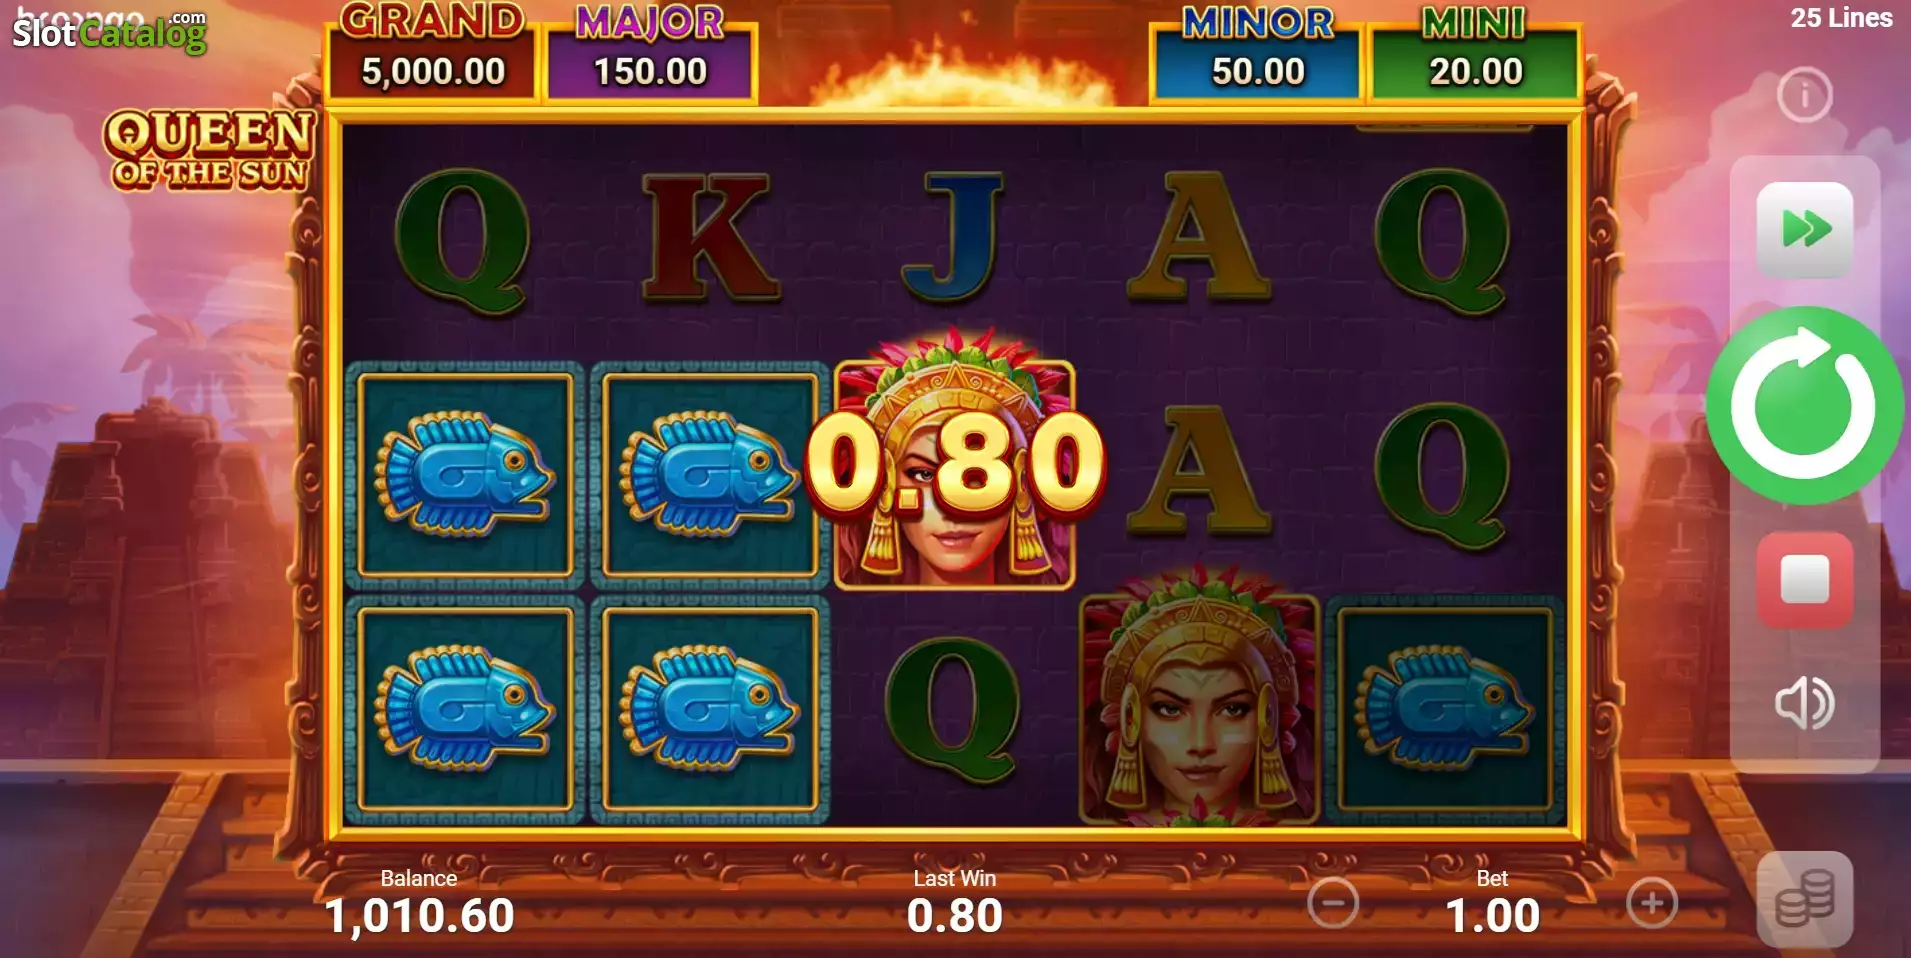The image size is (1911, 958).
Task: Activate the turbo fast-forward icon
Action: [x=1805, y=230]
